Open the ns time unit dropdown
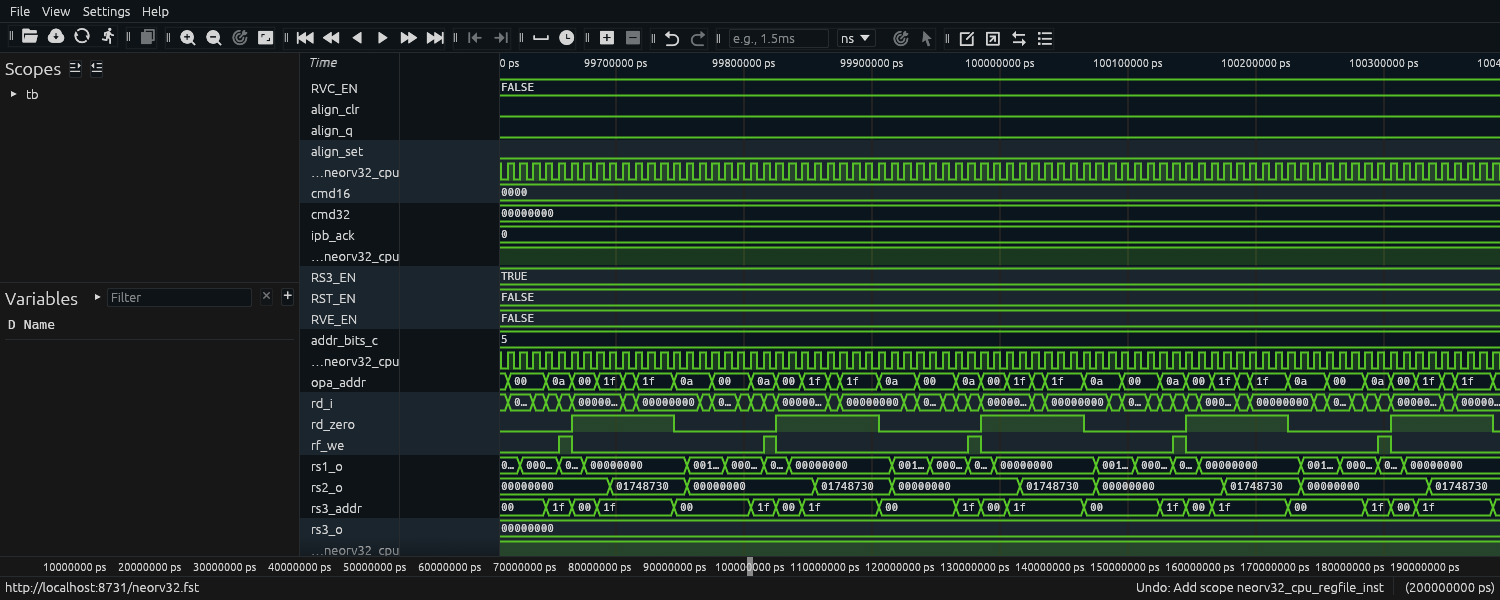1500x600 pixels. point(856,38)
